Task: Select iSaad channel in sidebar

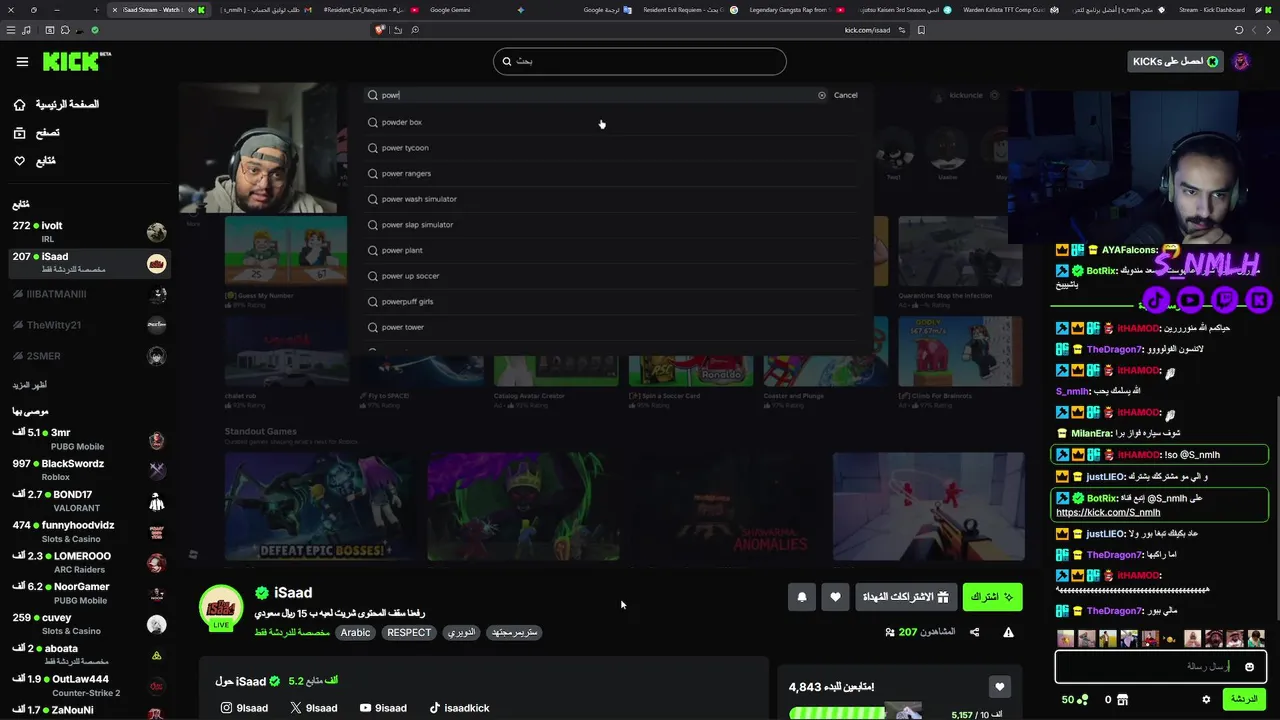Action: pos(88,263)
